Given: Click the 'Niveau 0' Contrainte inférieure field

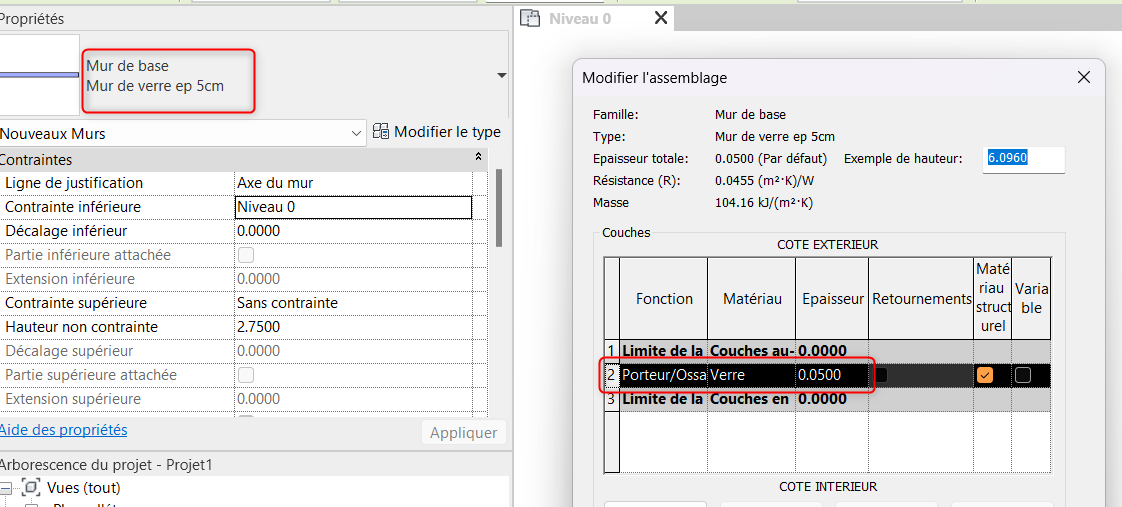Looking at the screenshot, I should point(353,207).
